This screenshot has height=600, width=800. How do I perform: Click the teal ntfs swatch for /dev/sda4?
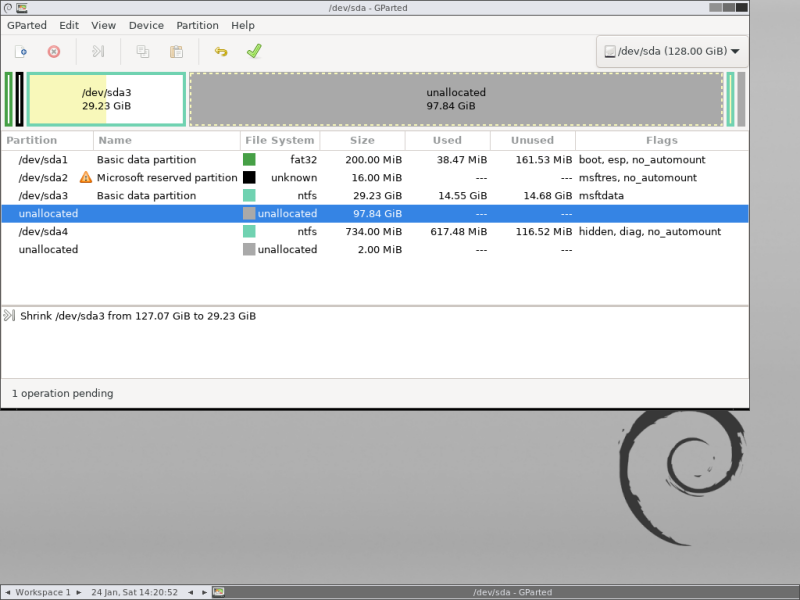click(x=249, y=232)
